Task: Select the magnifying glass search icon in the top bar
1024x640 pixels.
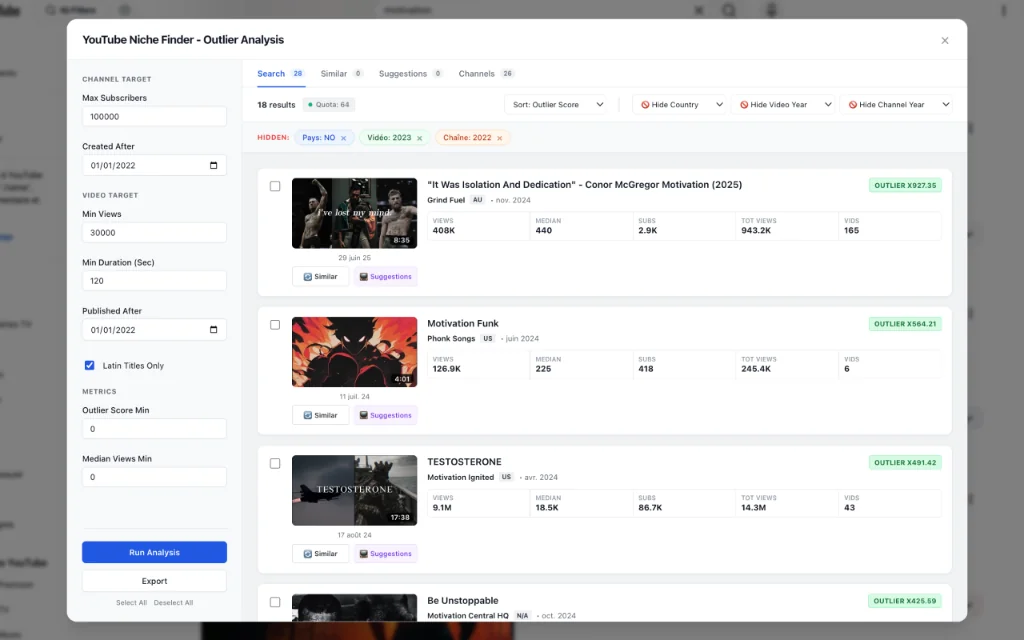Action: (730, 10)
